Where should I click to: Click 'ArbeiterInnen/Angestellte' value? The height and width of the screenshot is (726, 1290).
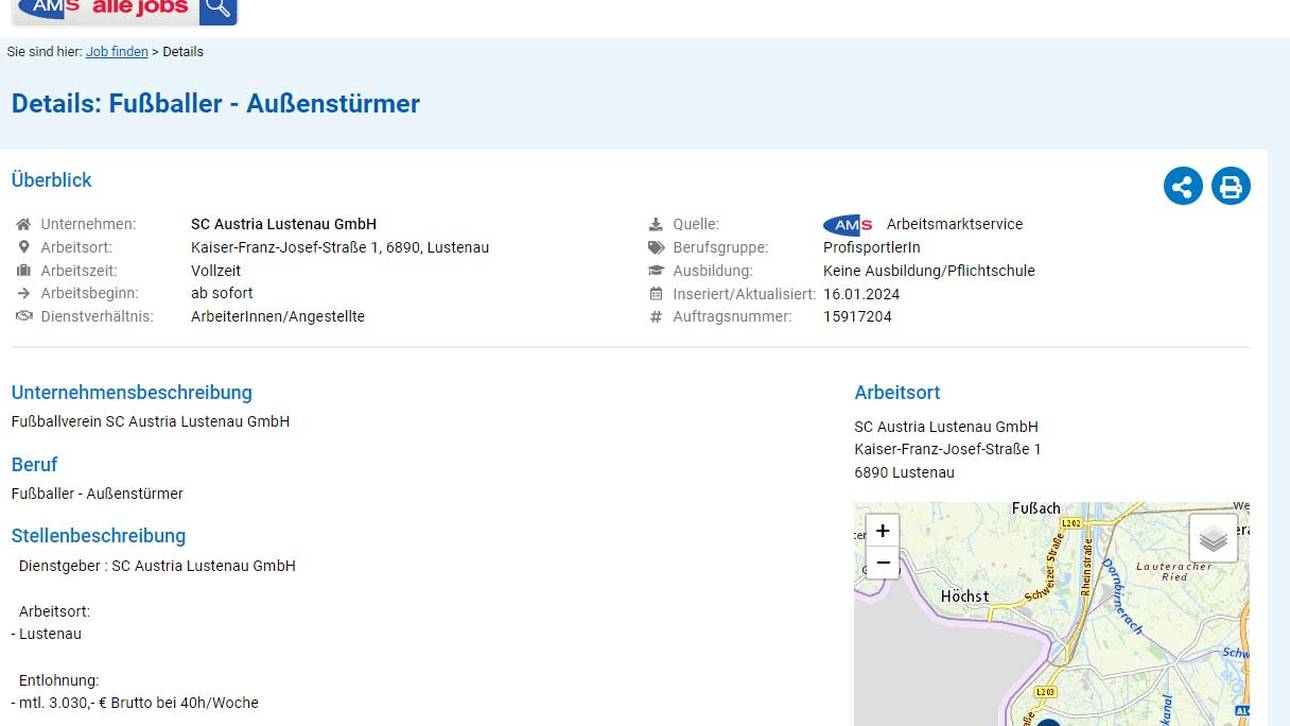[x=278, y=316]
